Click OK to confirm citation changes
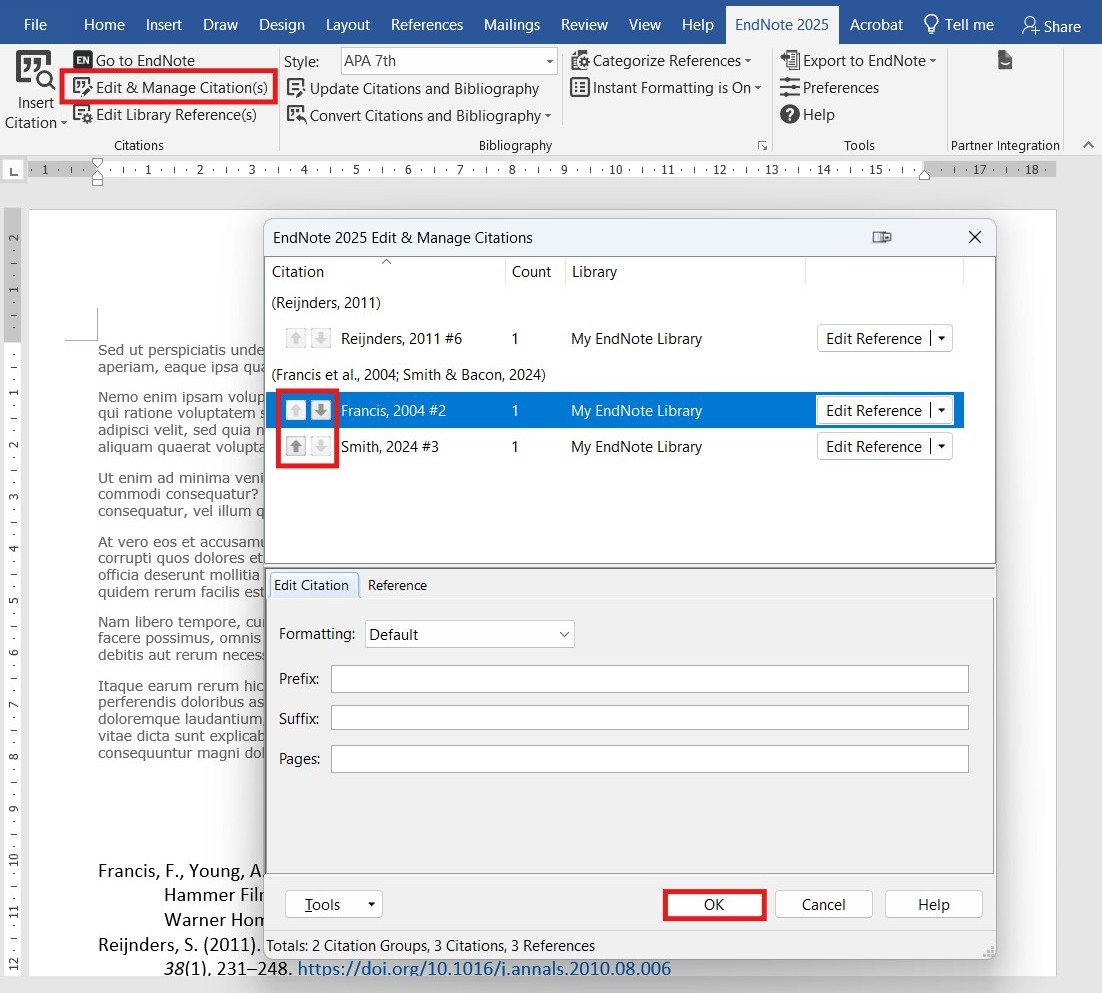 pos(714,904)
